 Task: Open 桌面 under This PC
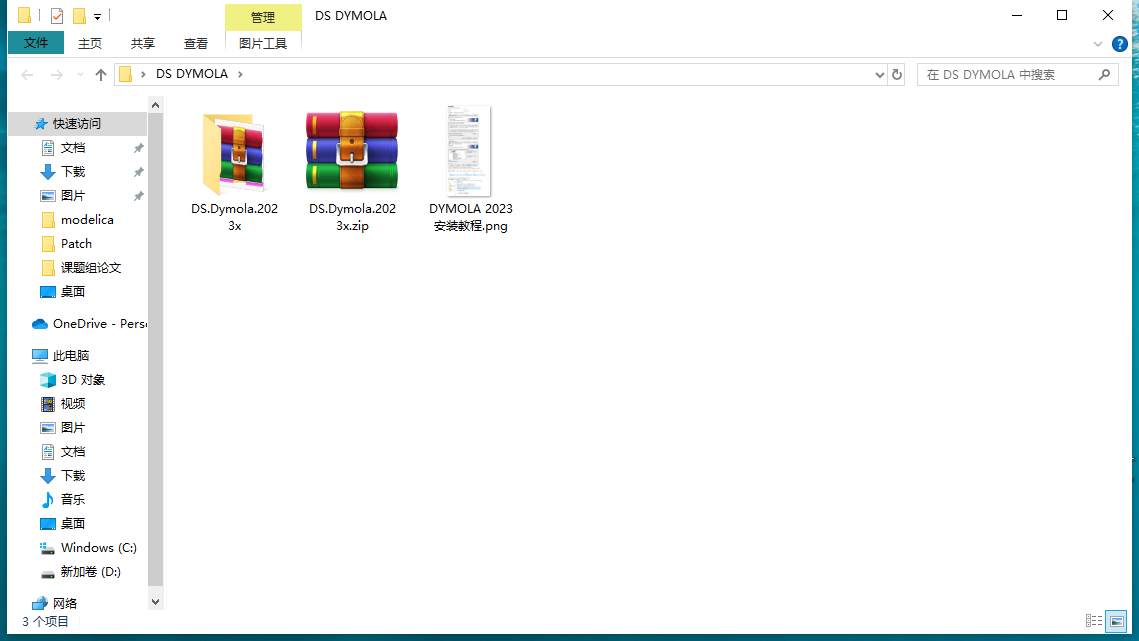click(x=73, y=523)
